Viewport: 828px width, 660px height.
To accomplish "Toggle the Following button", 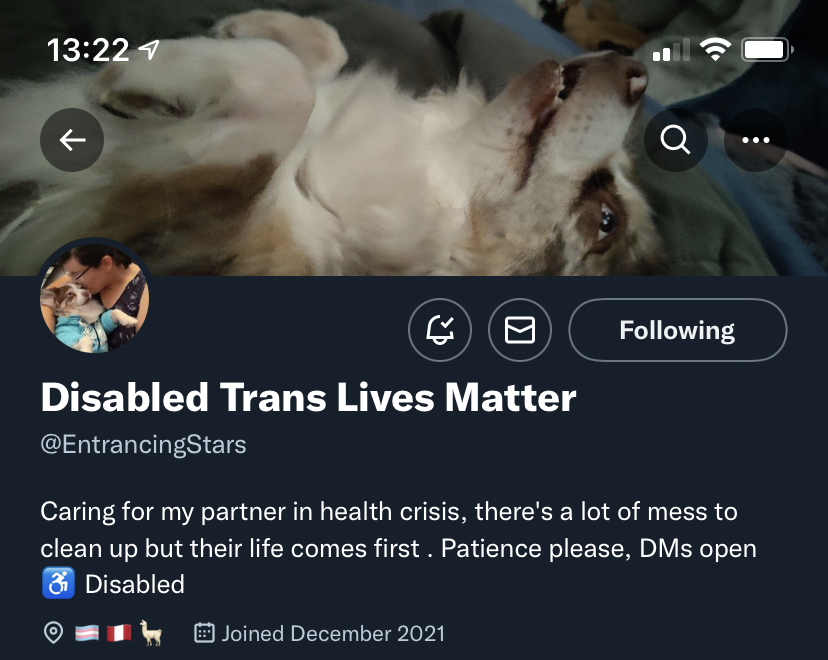I will click(x=678, y=330).
